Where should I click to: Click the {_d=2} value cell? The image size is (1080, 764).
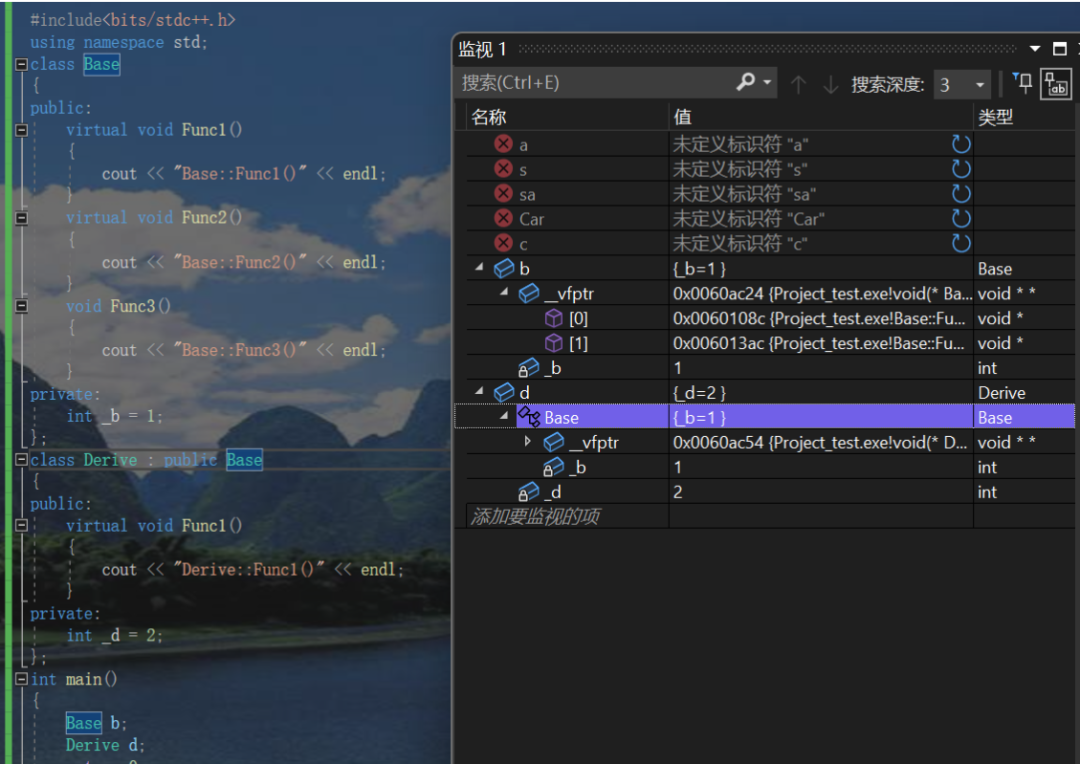click(821, 393)
